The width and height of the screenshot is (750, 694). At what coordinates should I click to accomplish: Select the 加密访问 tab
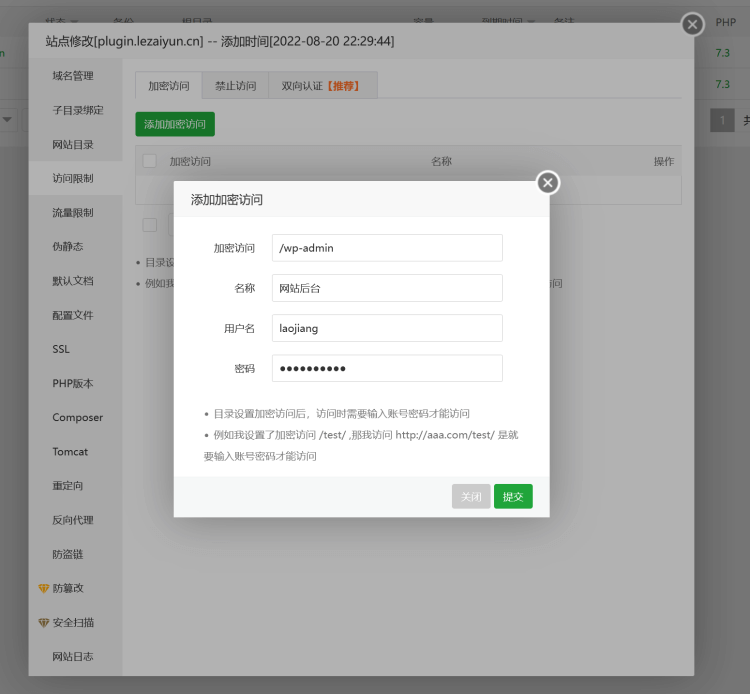(169, 86)
